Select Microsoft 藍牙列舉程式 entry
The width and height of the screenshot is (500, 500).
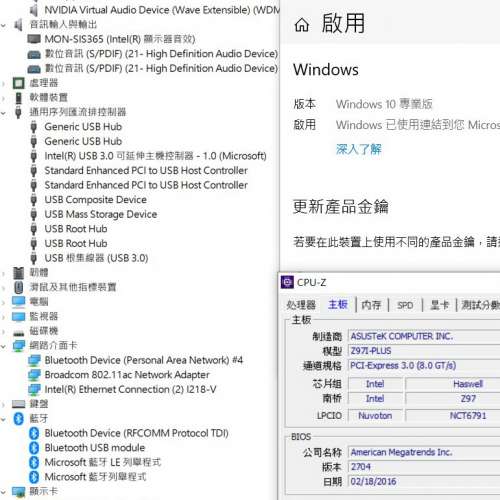pyautogui.click(x=95, y=477)
